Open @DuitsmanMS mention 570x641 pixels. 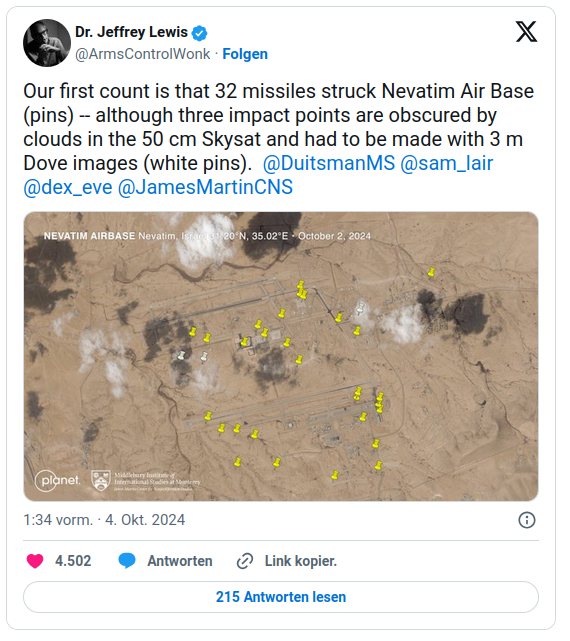coord(329,163)
